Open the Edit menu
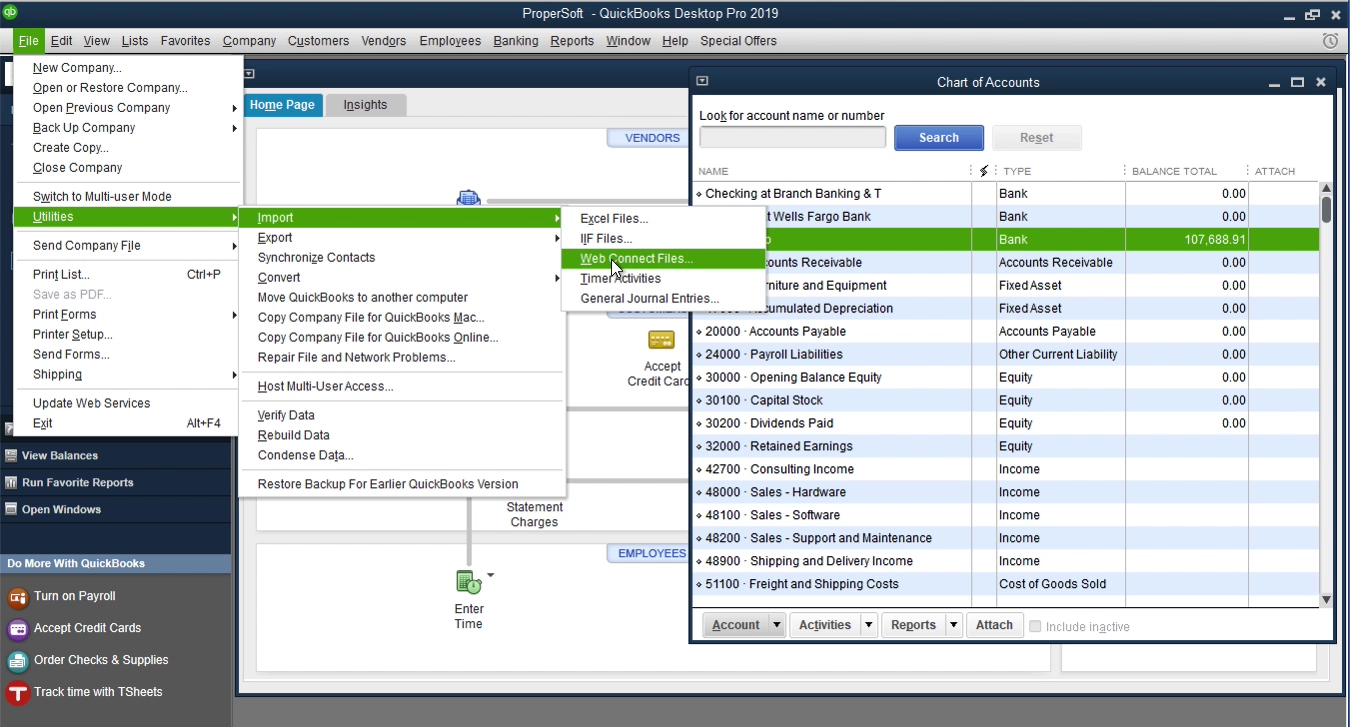This screenshot has height=727, width=1350. [61, 41]
